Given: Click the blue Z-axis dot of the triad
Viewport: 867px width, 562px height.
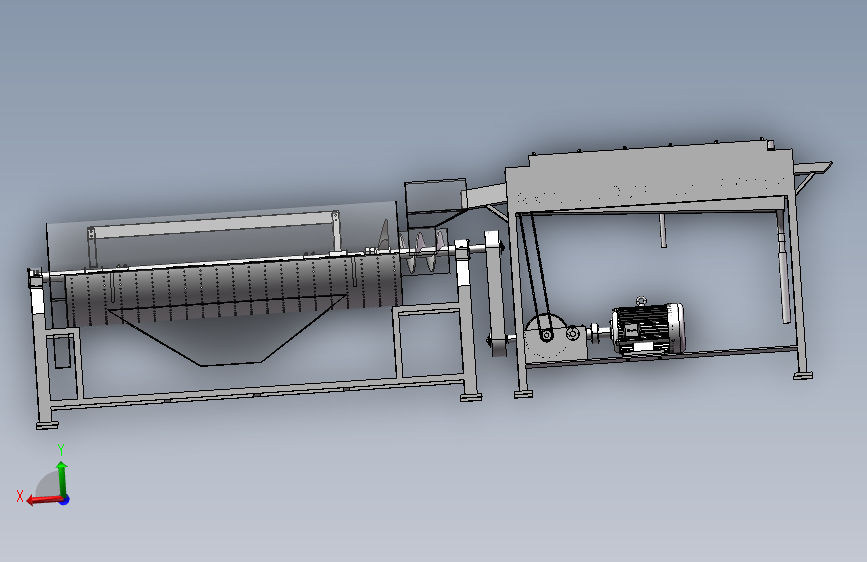Looking at the screenshot, I should pyautogui.click(x=65, y=500).
